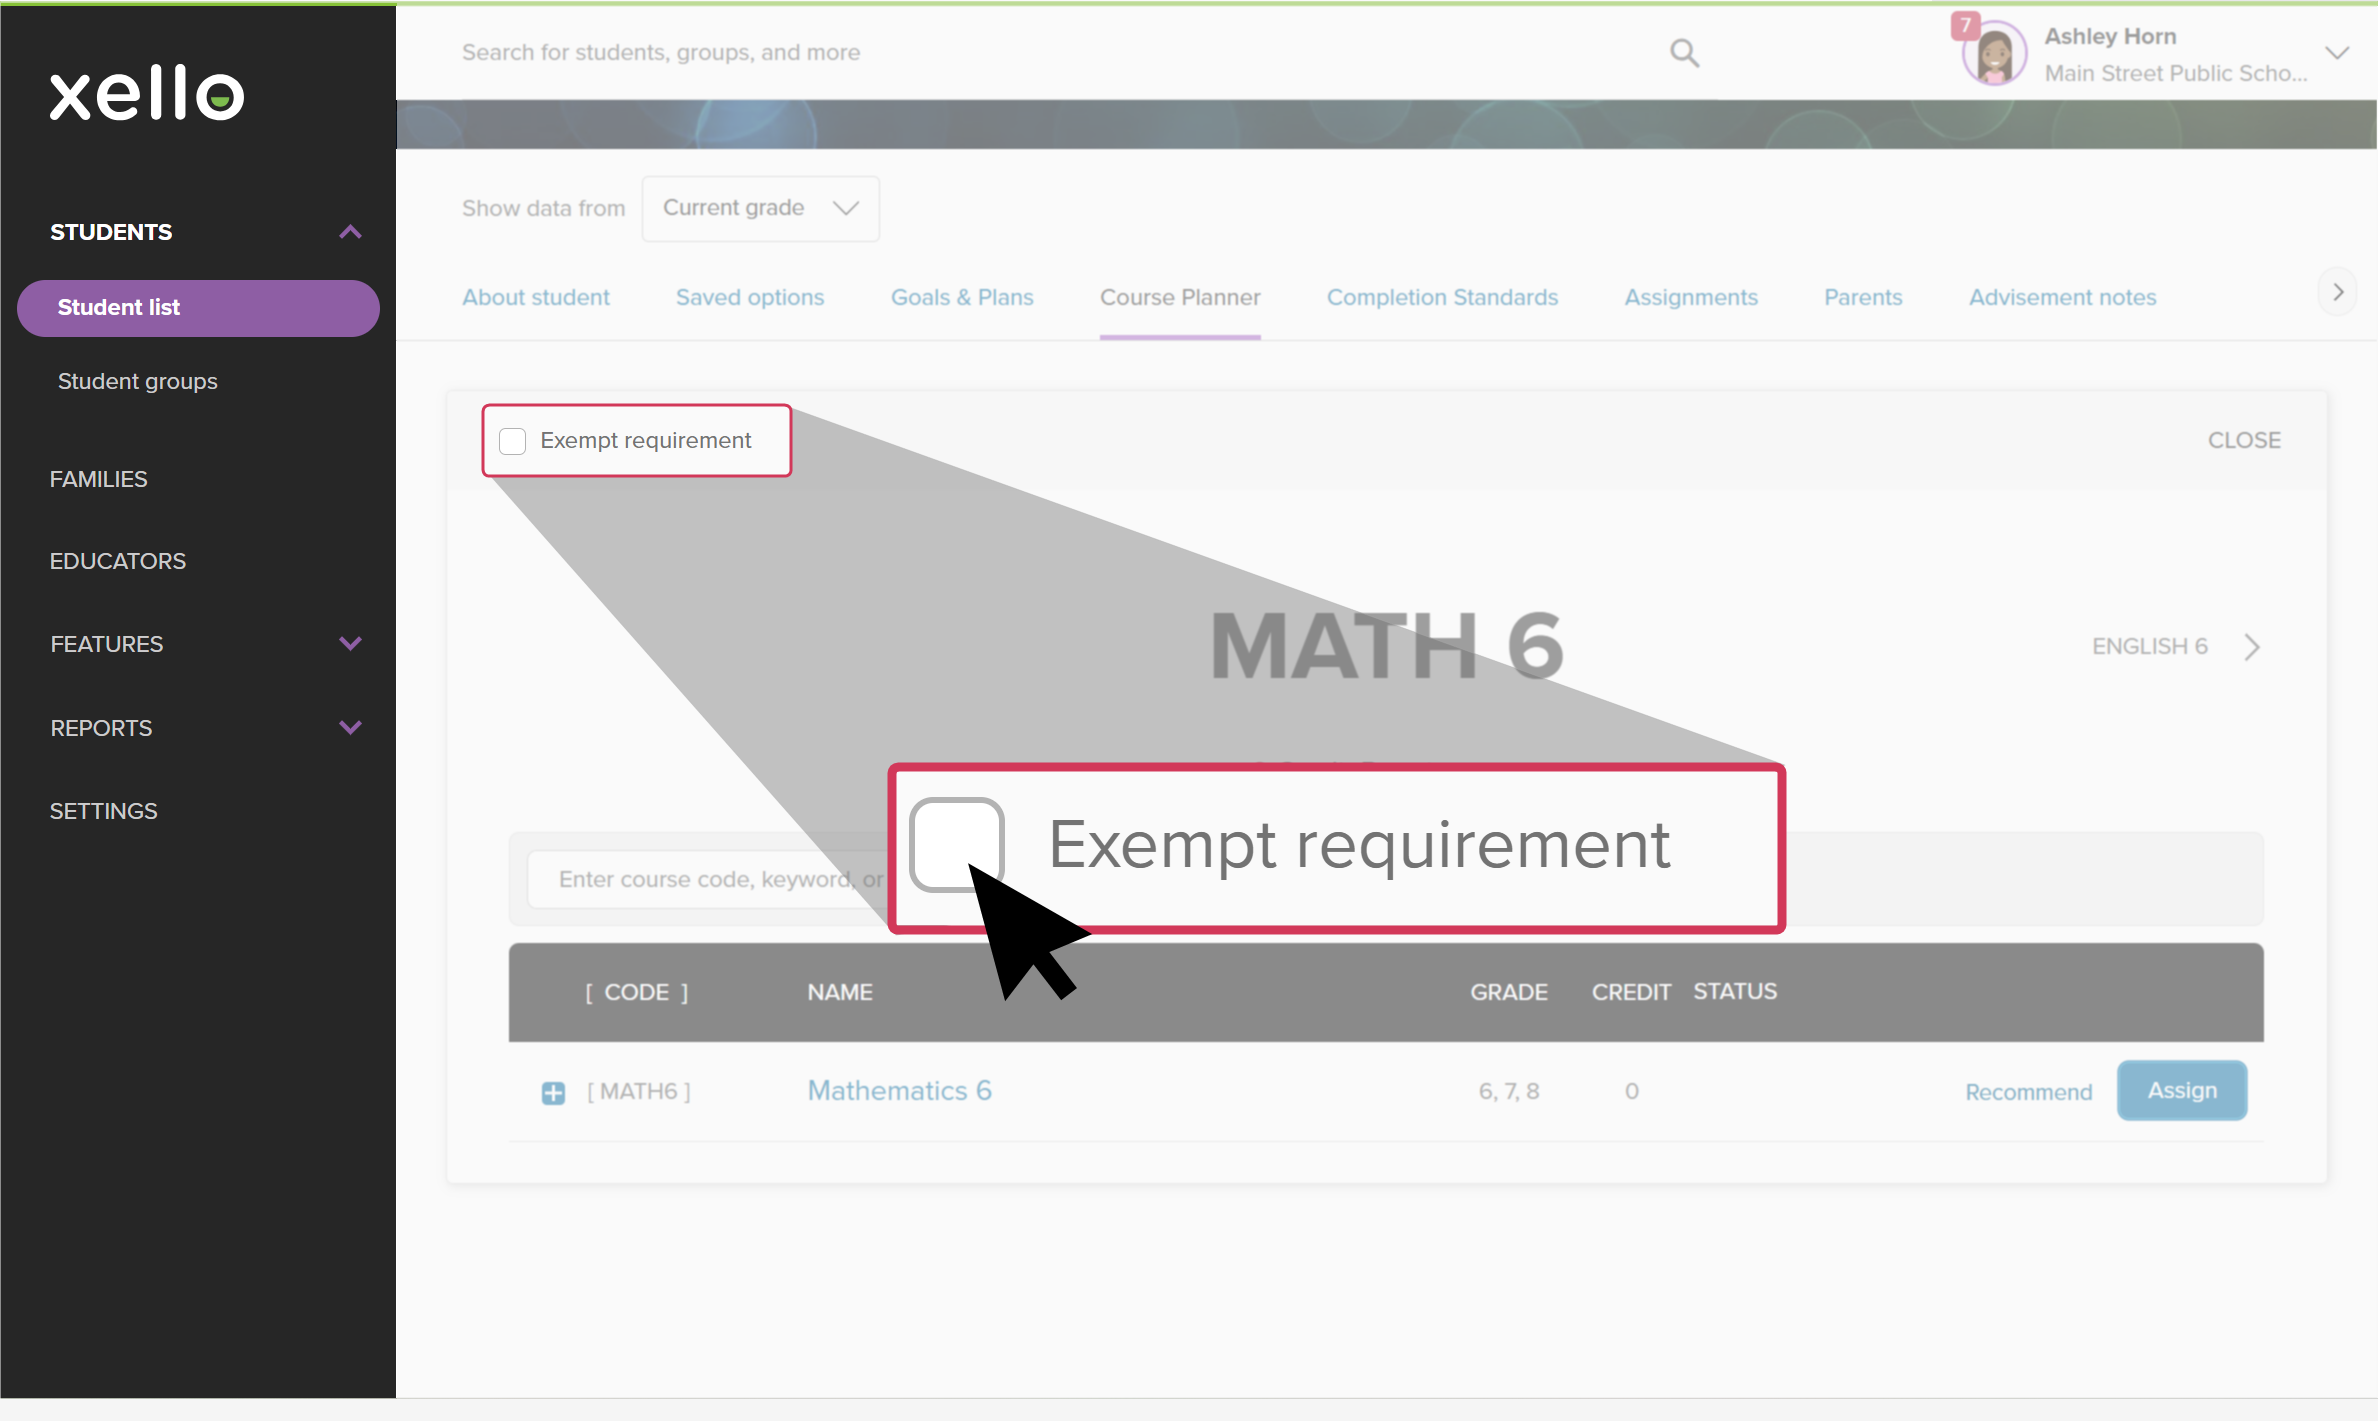
Task: Go to next requirement ENGLISH 6 arrow
Action: pos(2251,647)
